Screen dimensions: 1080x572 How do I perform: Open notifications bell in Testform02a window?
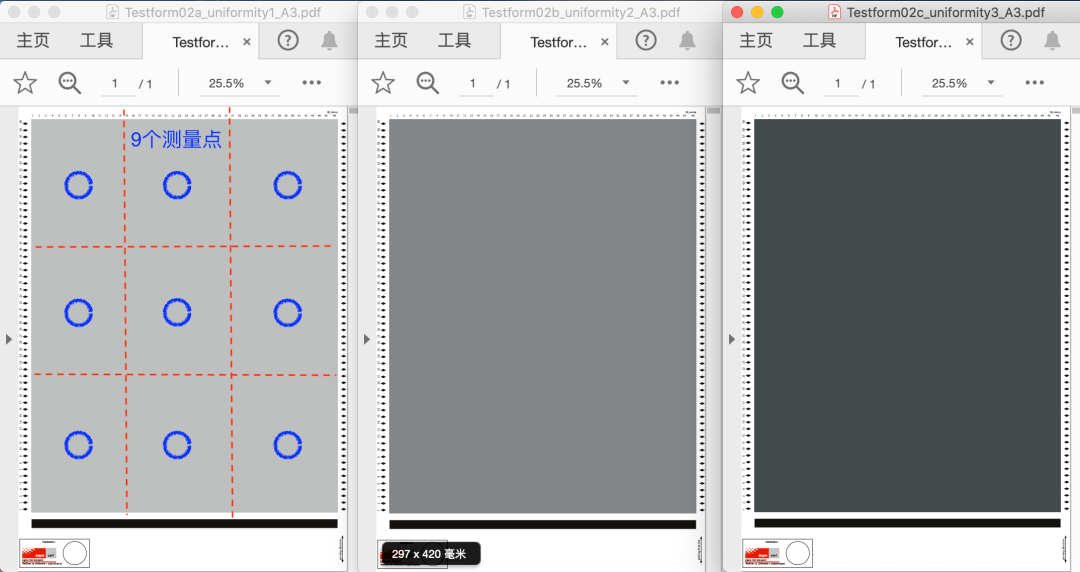329,40
